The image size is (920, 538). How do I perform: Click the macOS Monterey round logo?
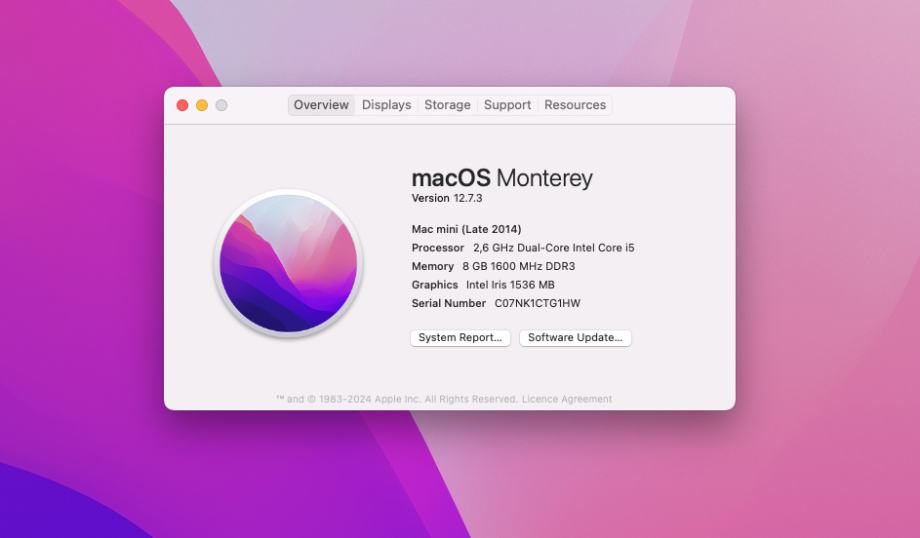[288, 263]
